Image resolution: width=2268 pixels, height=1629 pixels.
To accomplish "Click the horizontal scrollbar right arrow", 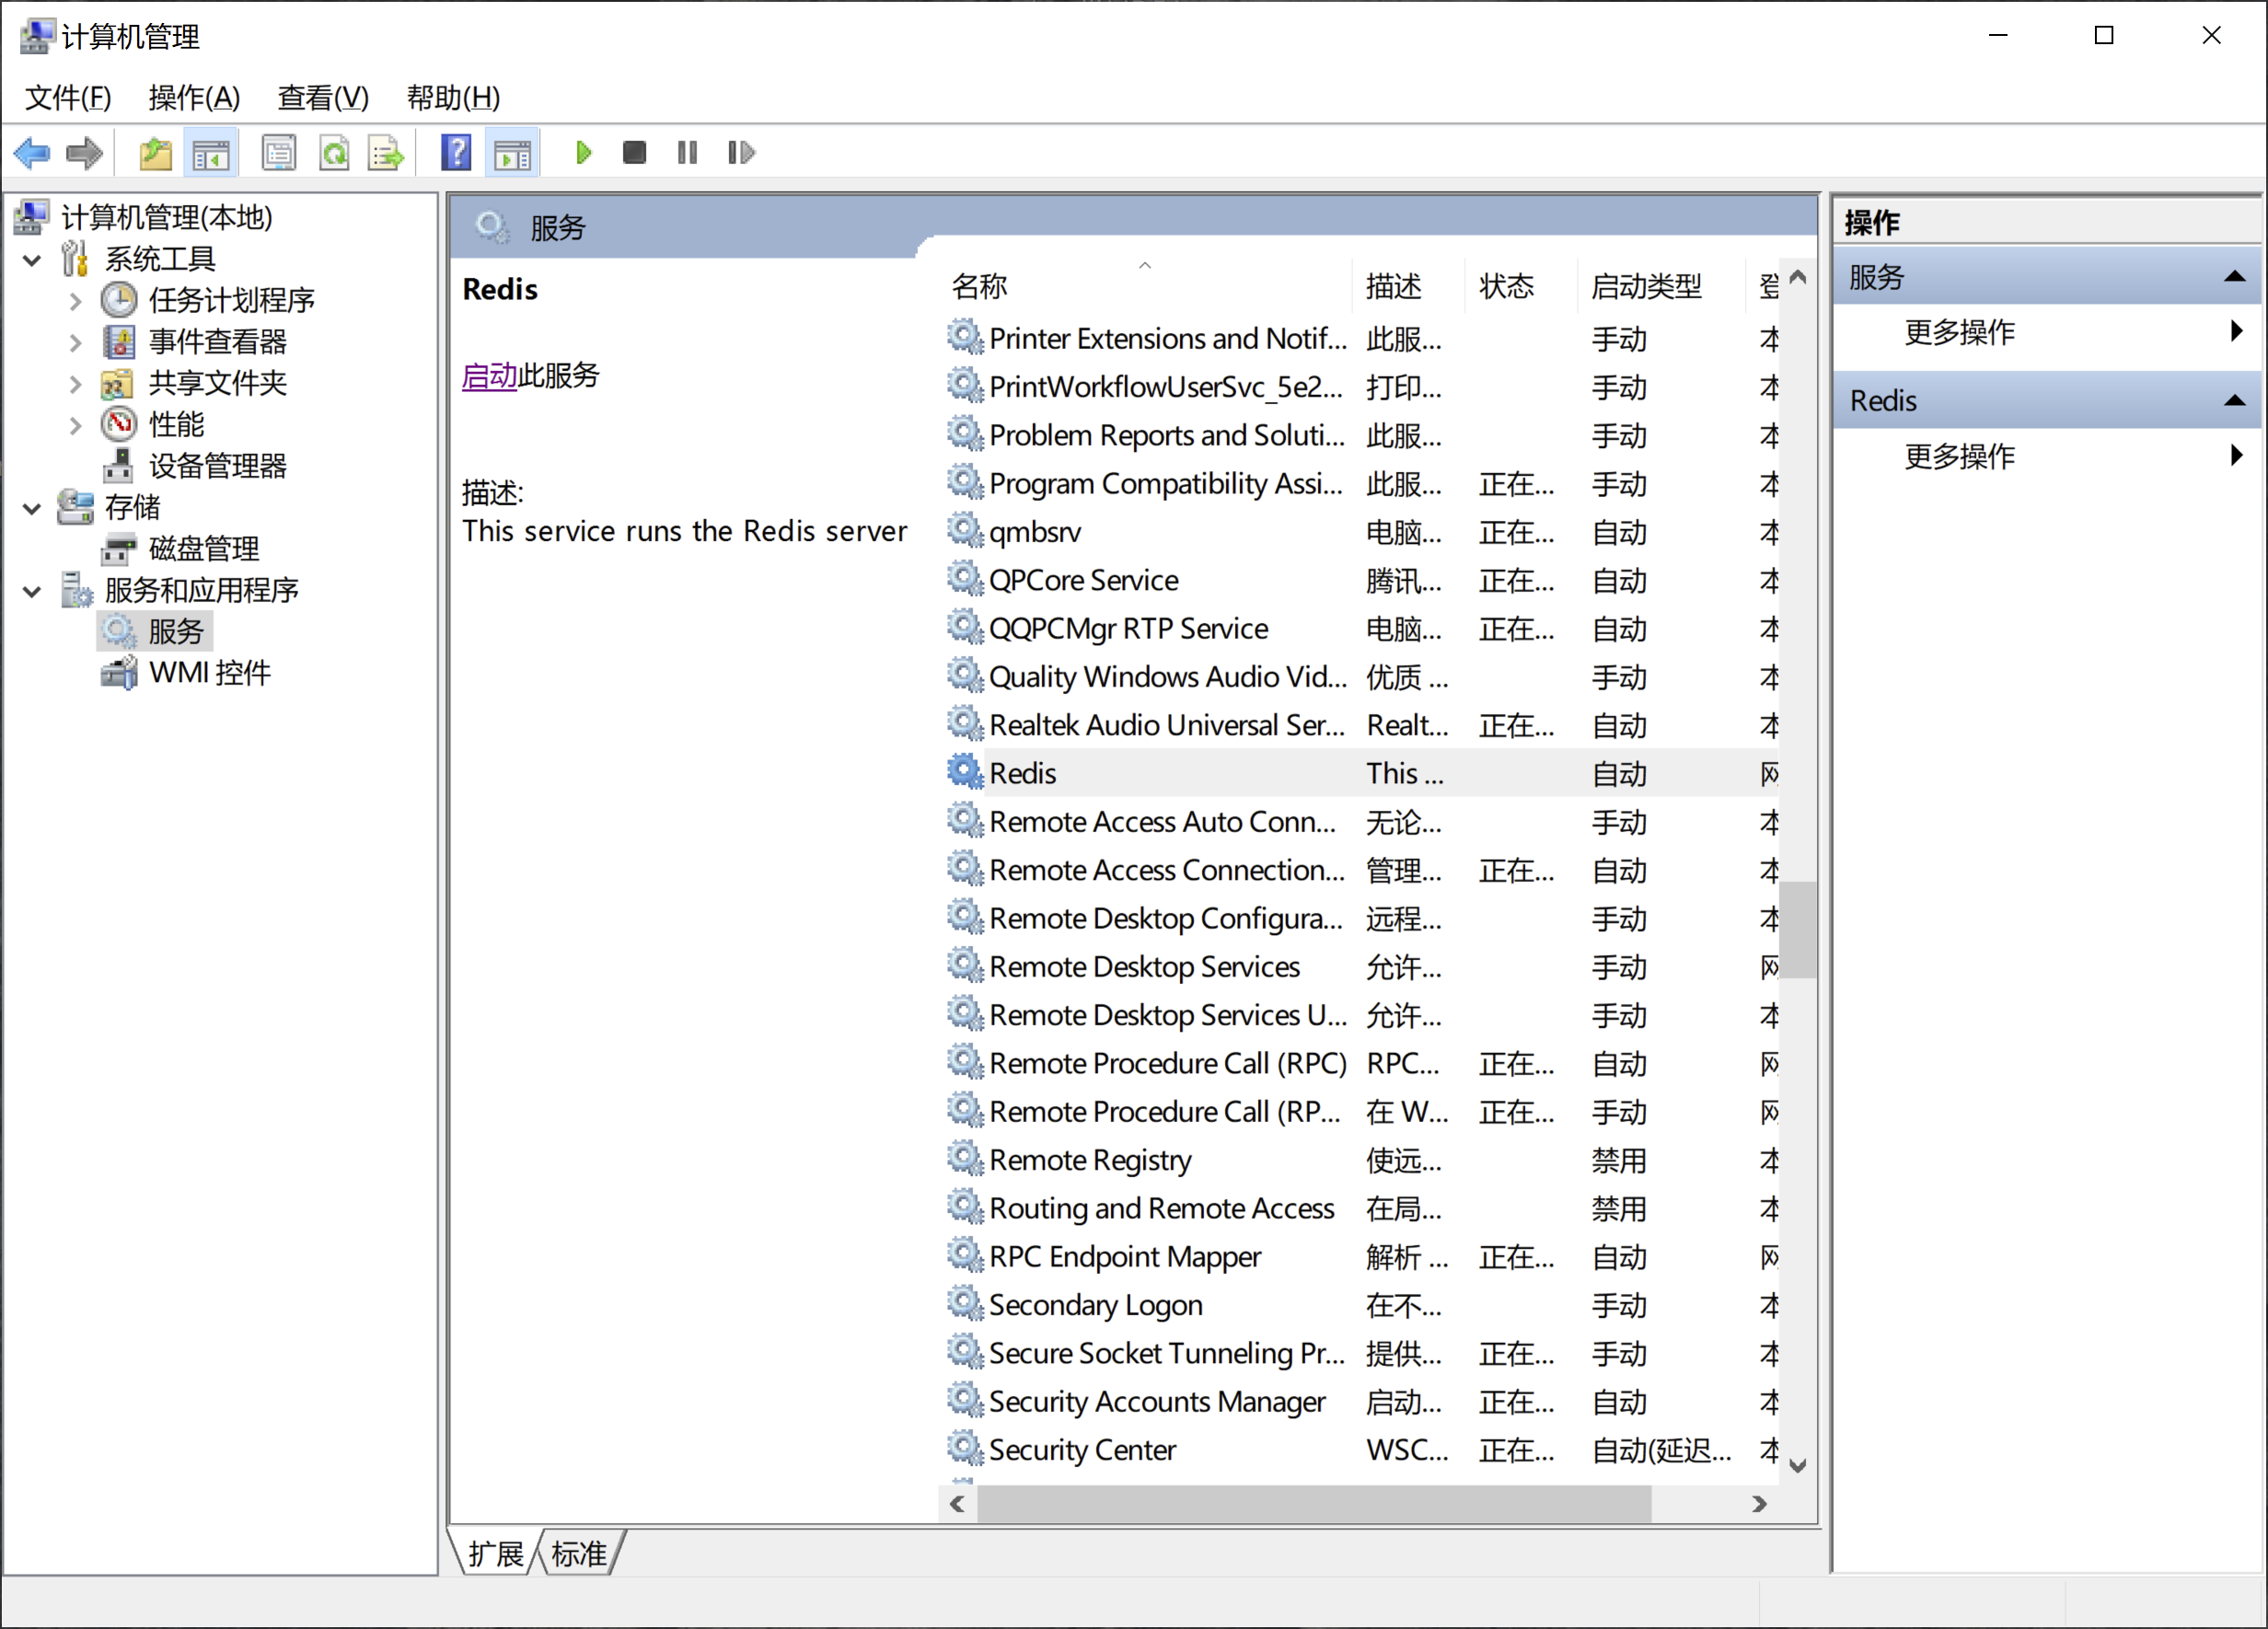I will click(x=1760, y=1504).
